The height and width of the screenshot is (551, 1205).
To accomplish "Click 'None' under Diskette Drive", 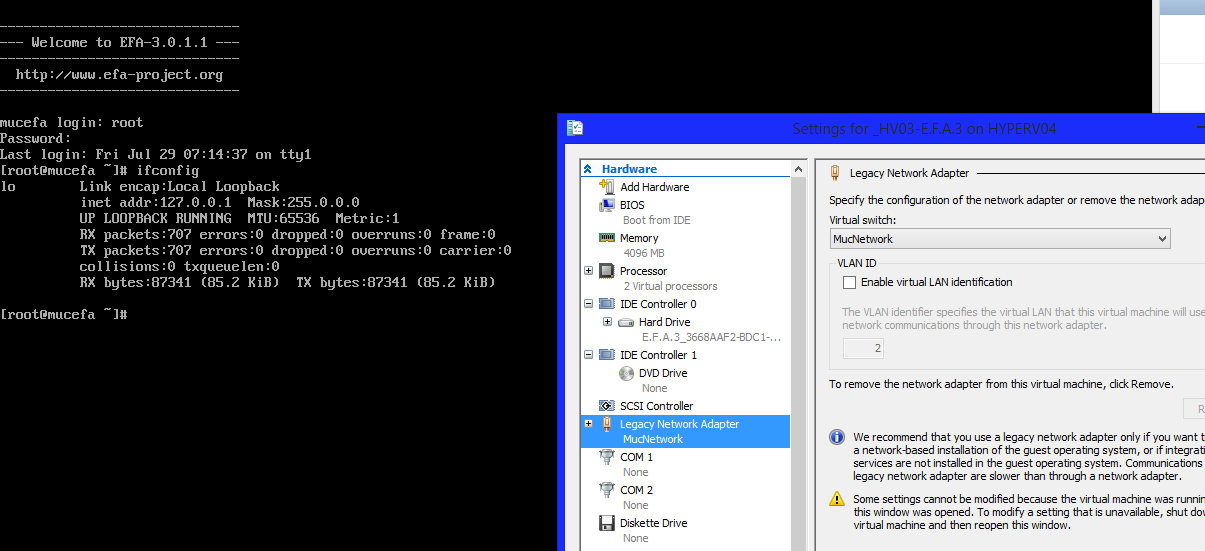I will coord(635,538).
